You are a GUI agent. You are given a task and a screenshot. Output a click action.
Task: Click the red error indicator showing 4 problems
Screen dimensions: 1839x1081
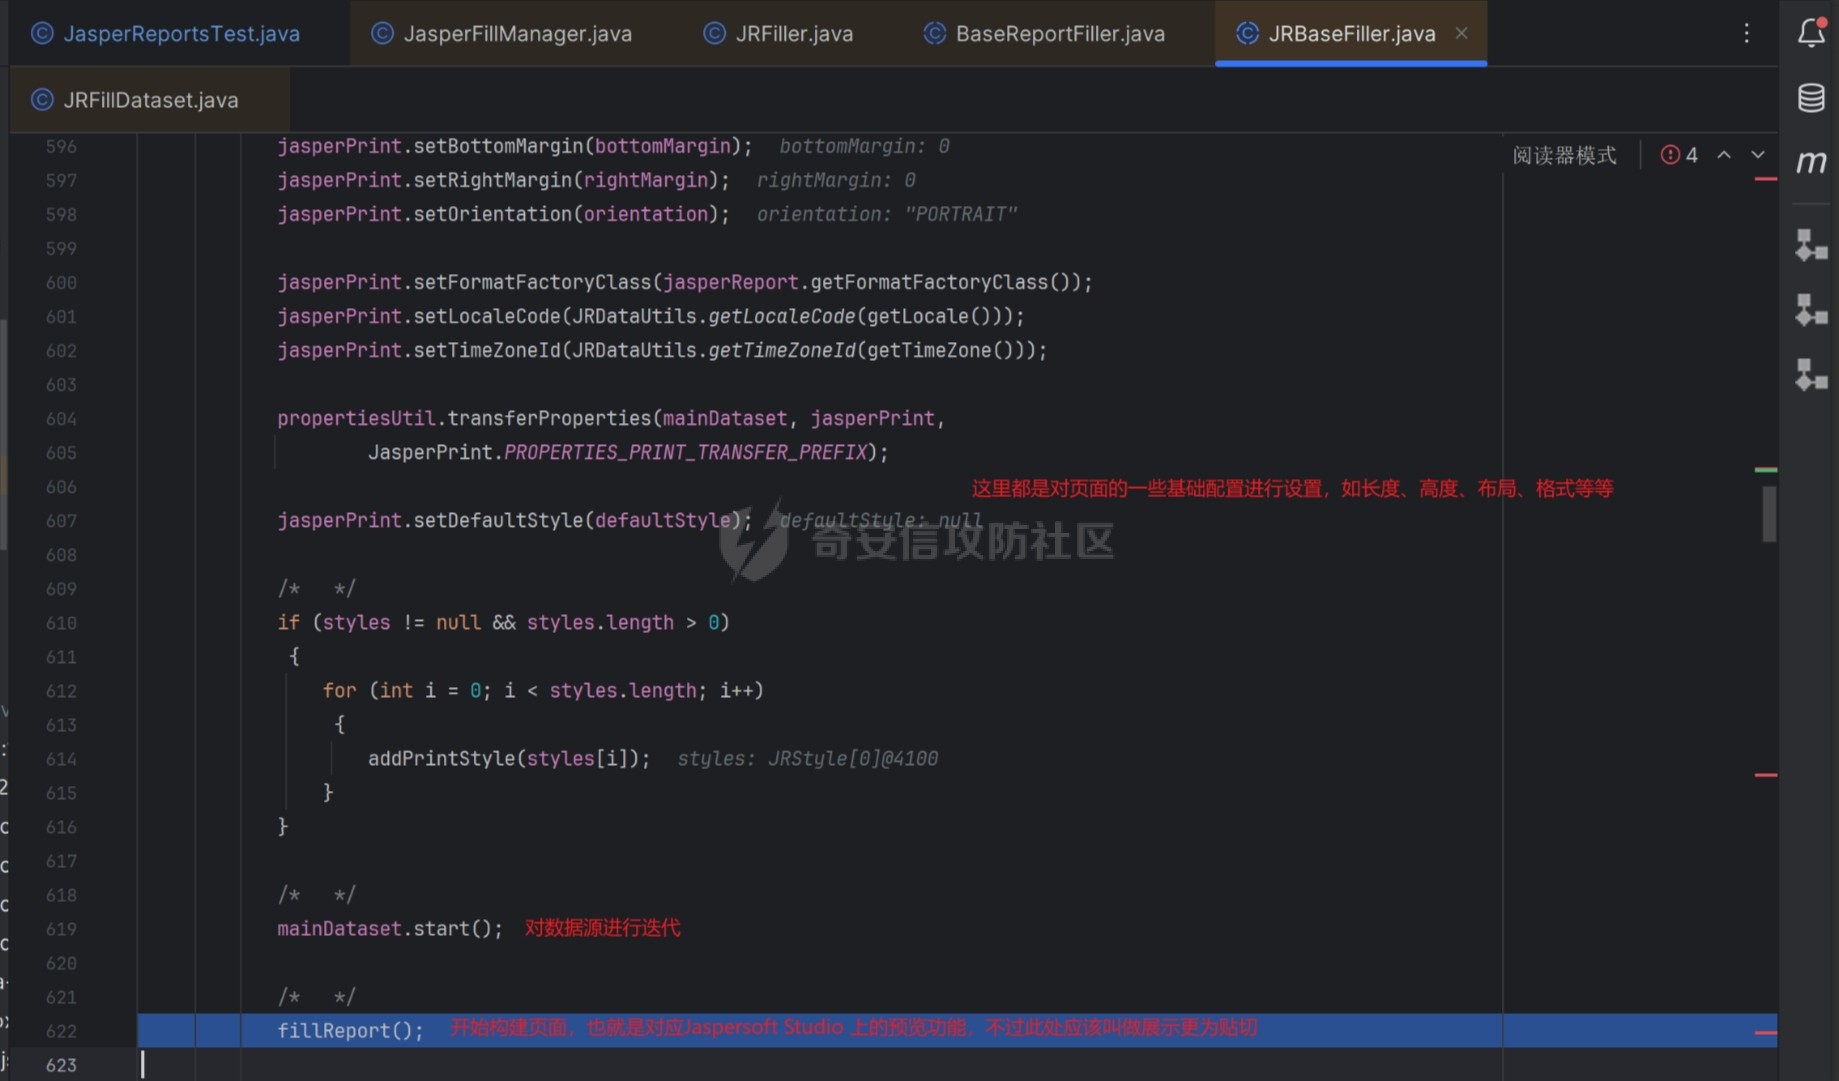tap(1679, 155)
